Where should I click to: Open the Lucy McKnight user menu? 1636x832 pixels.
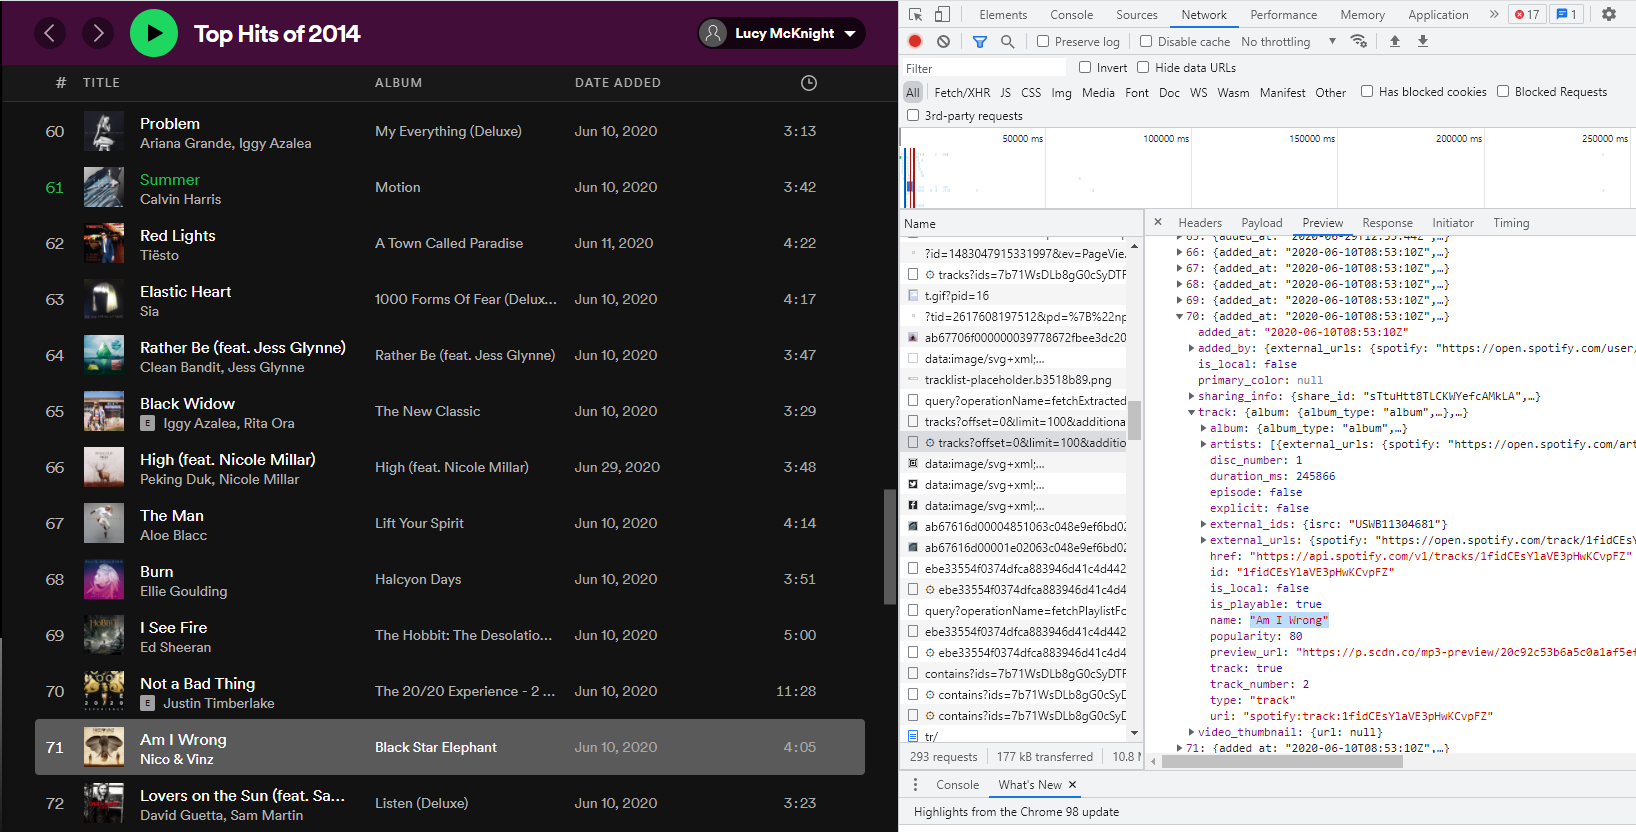(781, 33)
